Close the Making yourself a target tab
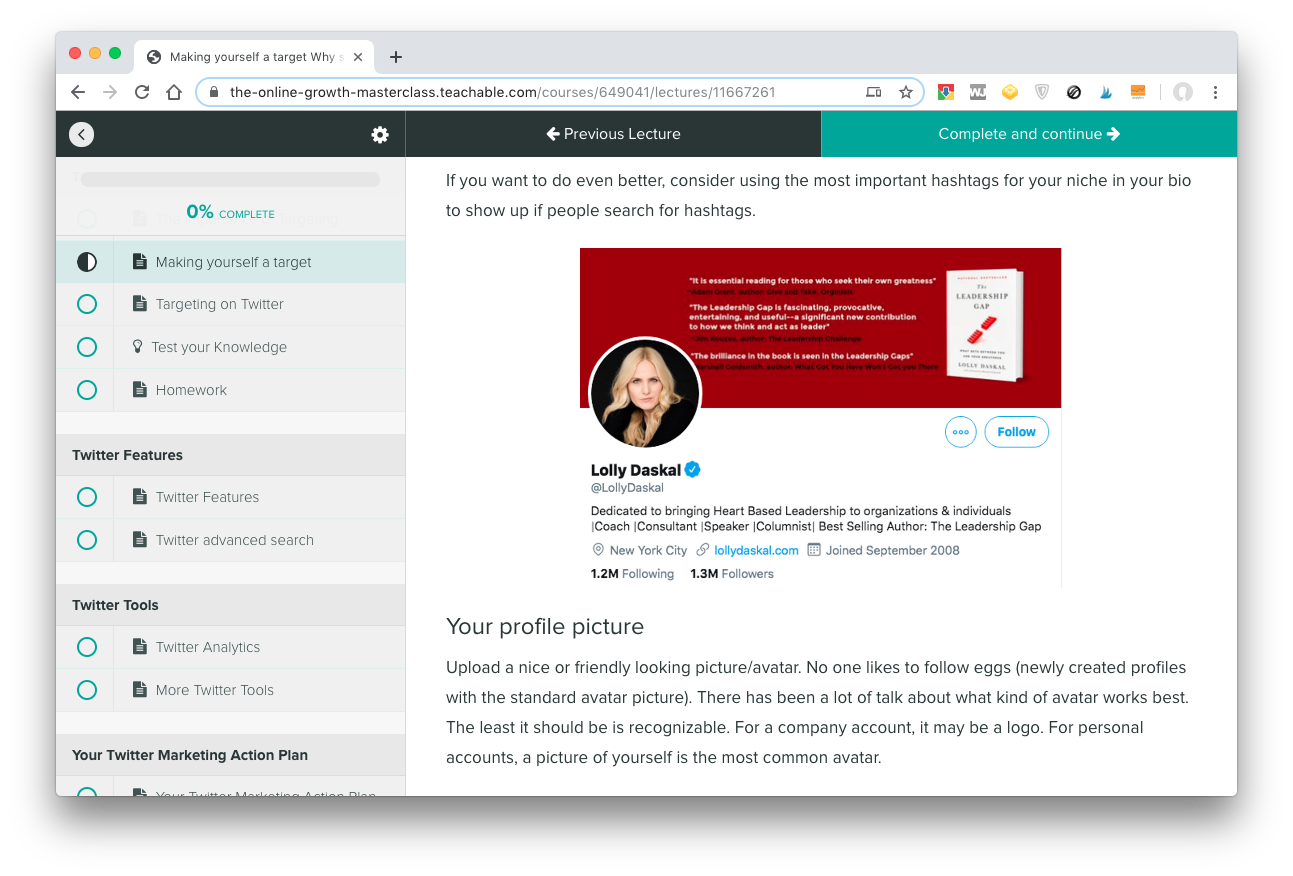Image resolution: width=1293 pixels, height=876 pixels. click(358, 57)
